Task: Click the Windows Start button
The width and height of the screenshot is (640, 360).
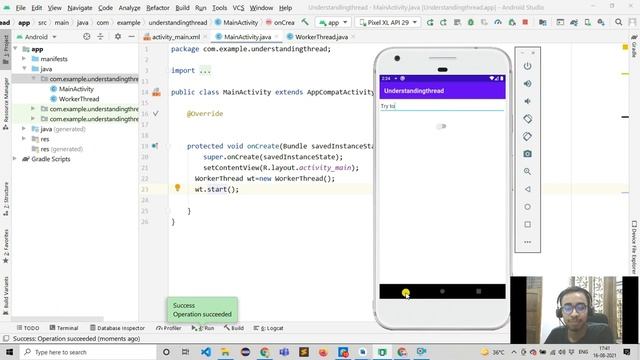Action: click(9, 352)
